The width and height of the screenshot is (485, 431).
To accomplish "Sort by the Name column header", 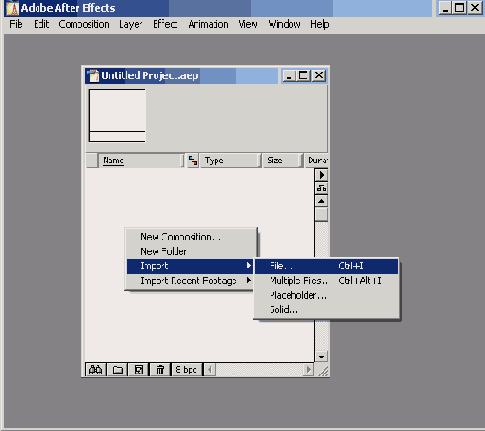I will (x=141, y=160).
